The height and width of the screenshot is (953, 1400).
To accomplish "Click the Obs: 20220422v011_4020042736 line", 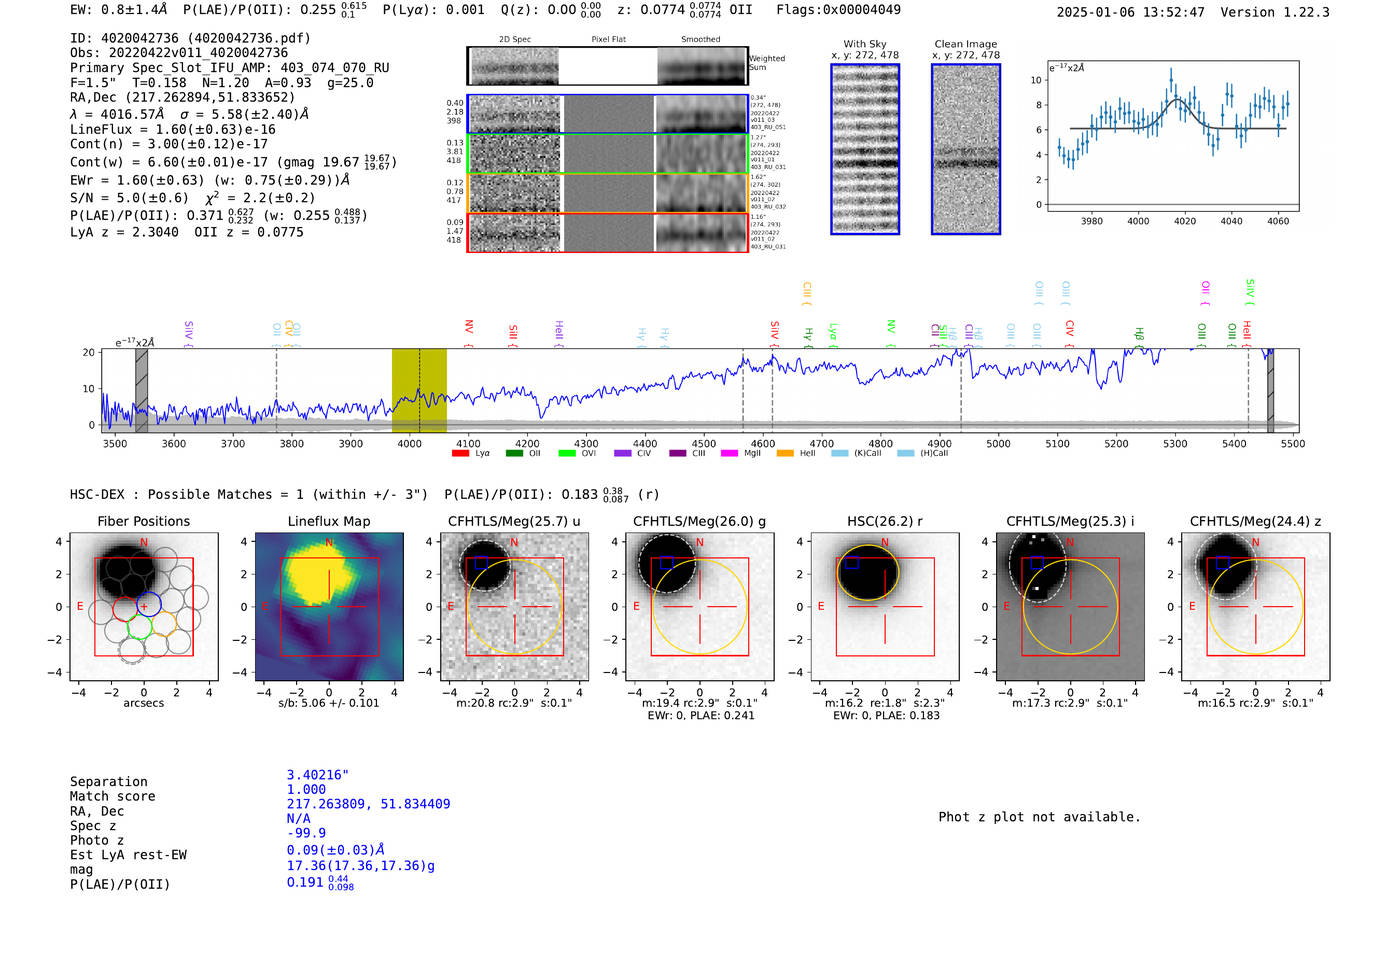I will [x=179, y=53].
